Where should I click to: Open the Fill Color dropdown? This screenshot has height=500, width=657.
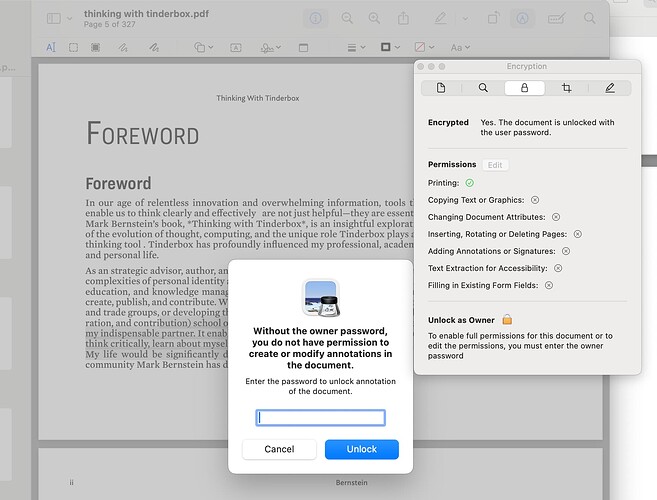pyautogui.click(x=424, y=47)
